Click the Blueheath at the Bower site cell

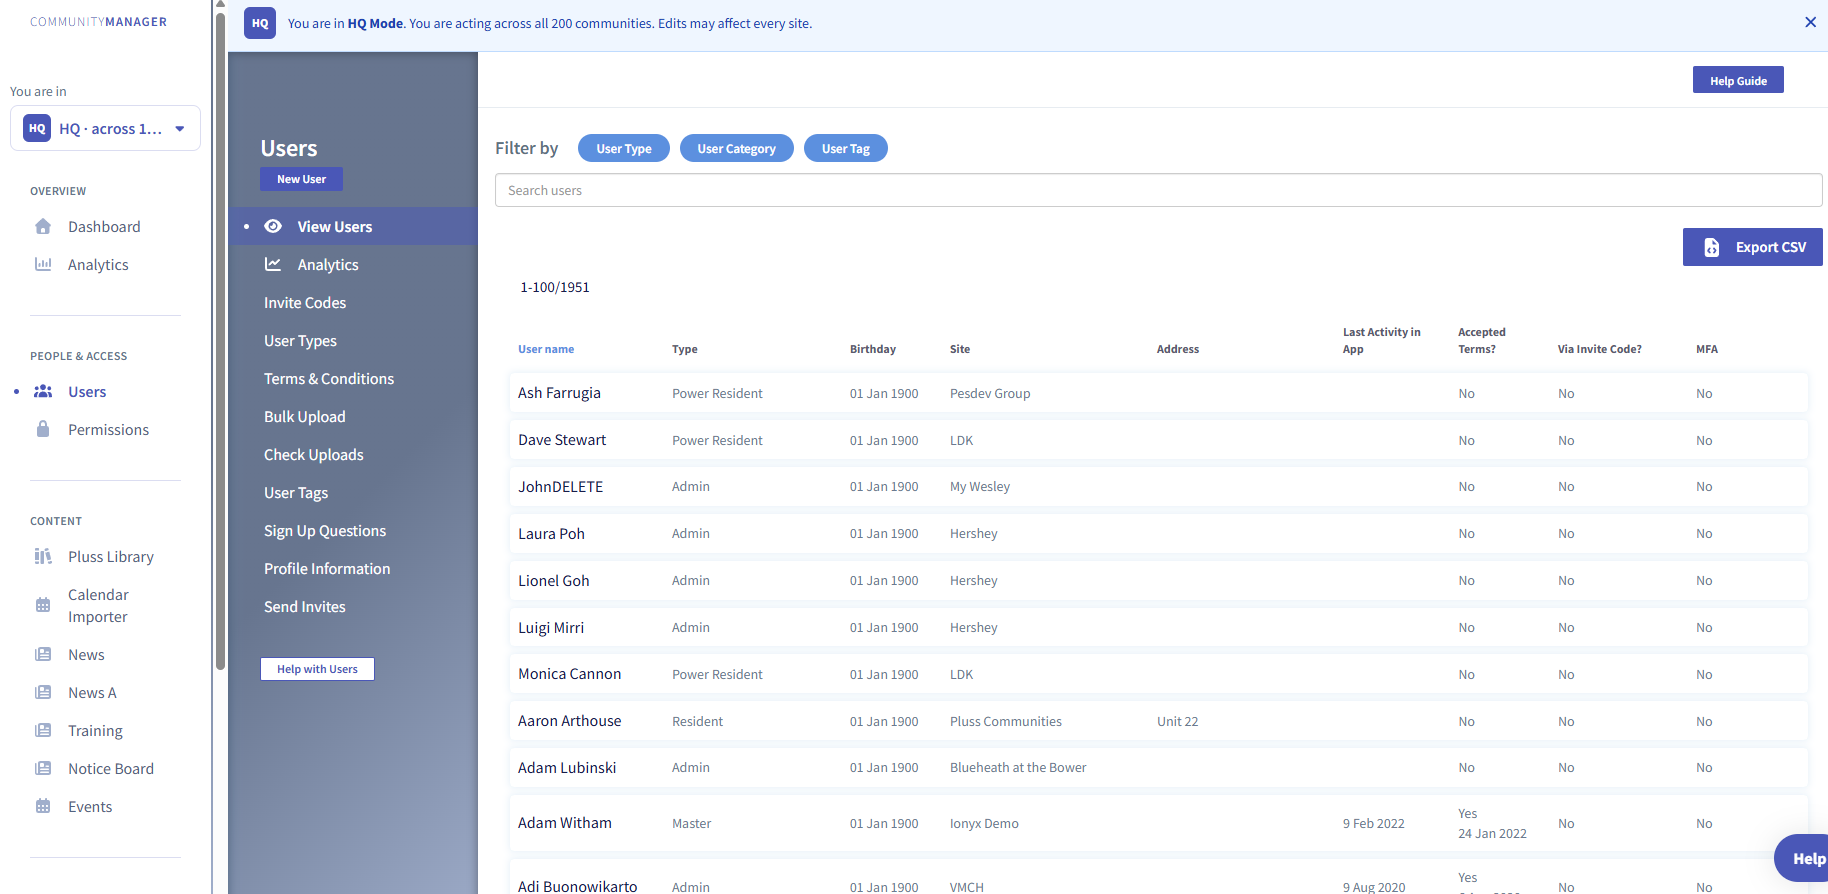click(1018, 767)
